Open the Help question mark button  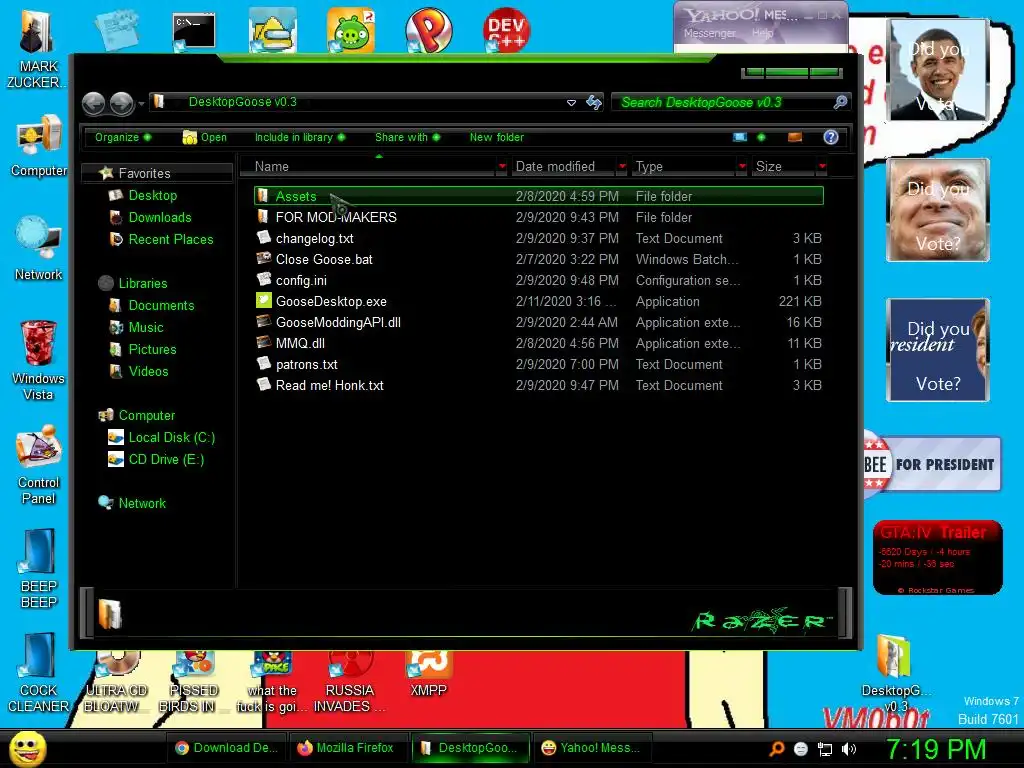pos(830,137)
